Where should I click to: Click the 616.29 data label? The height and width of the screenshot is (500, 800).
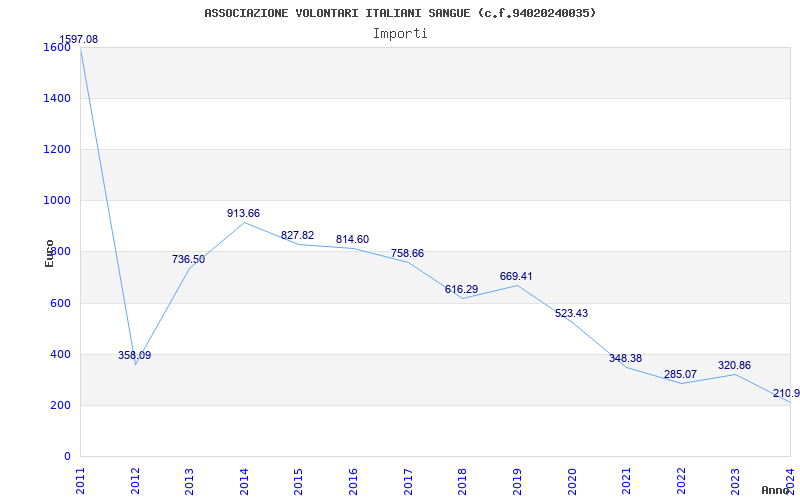[461, 289]
